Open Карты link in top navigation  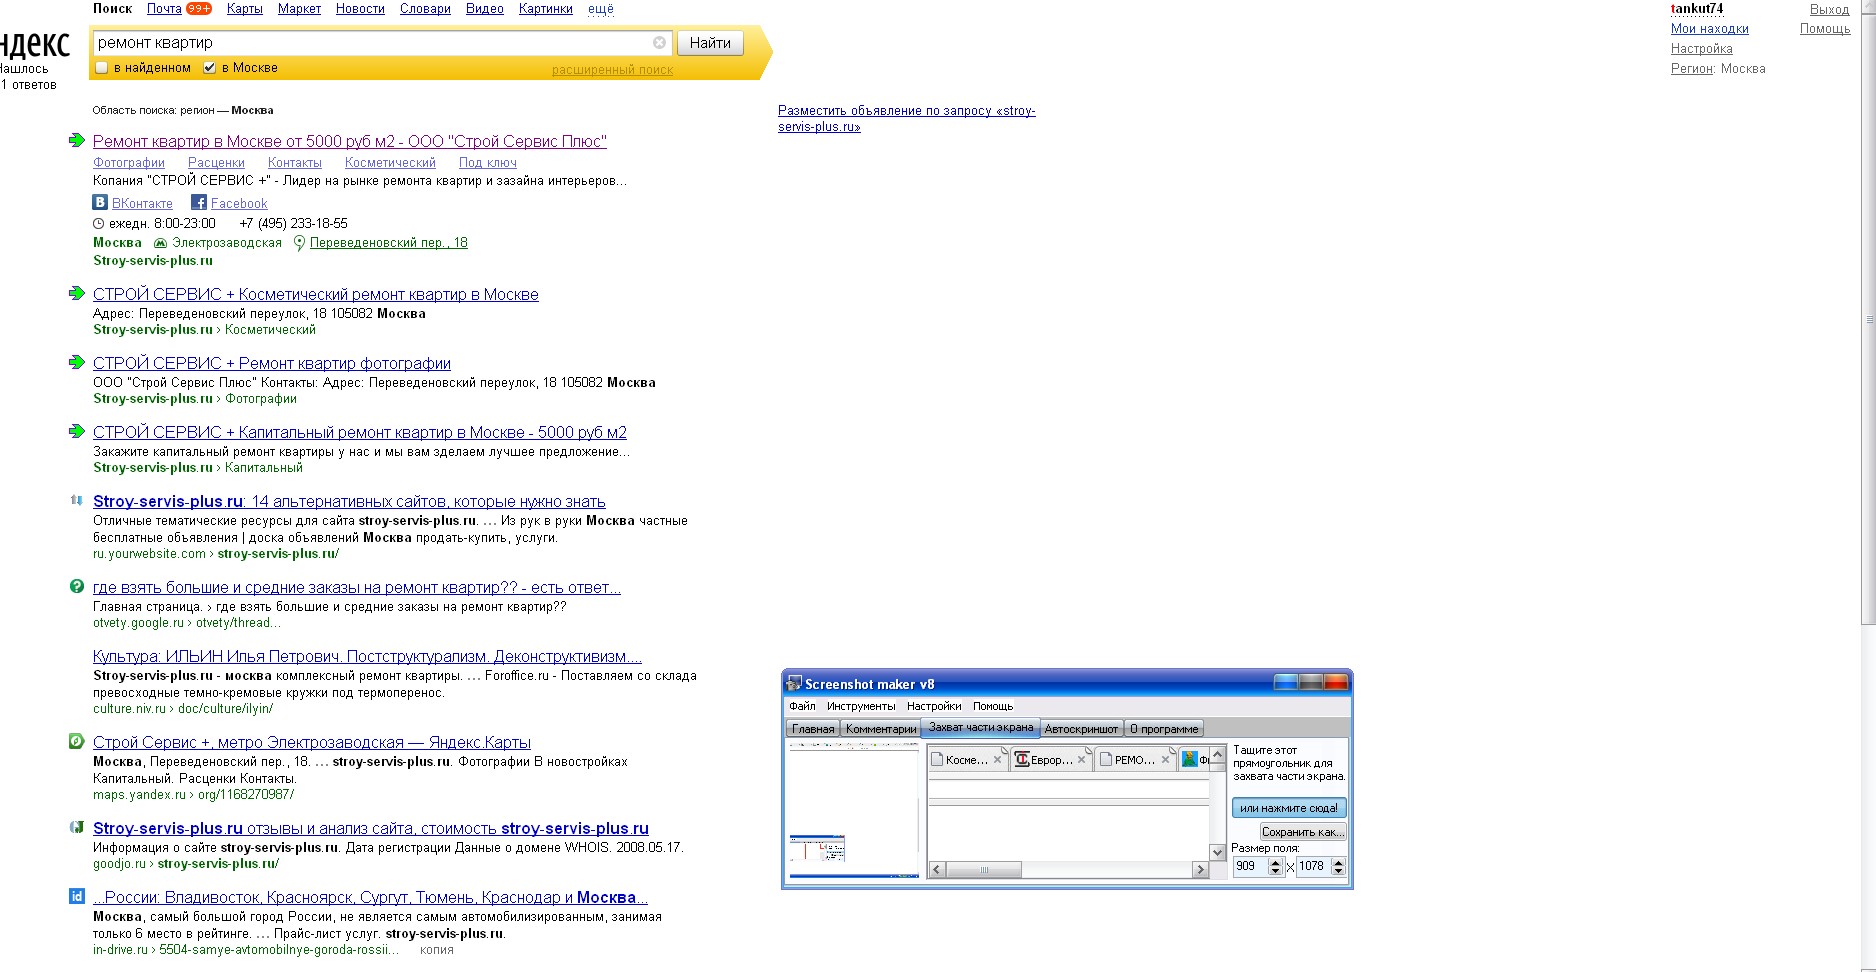pyautogui.click(x=244, y=9)
